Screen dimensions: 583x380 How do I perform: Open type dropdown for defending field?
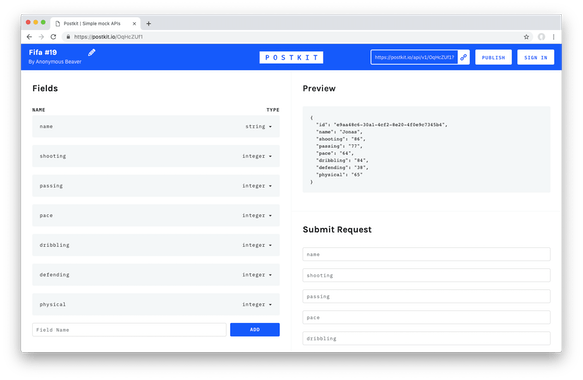[257, 275]
